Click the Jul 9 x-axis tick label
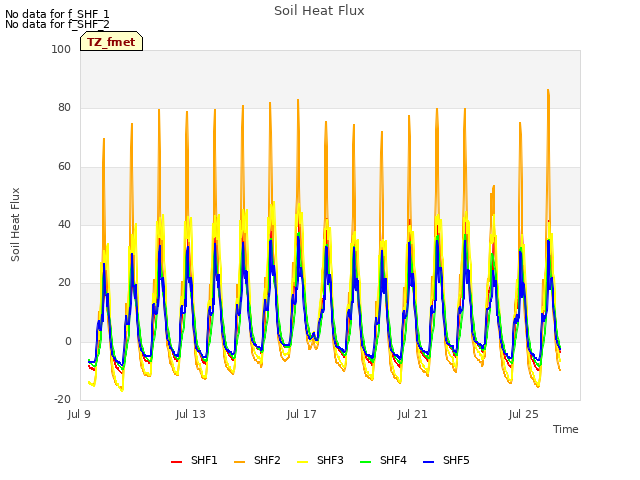Viewport: 640px width, 480px height. pyautogui.click(x=79, y=414)
